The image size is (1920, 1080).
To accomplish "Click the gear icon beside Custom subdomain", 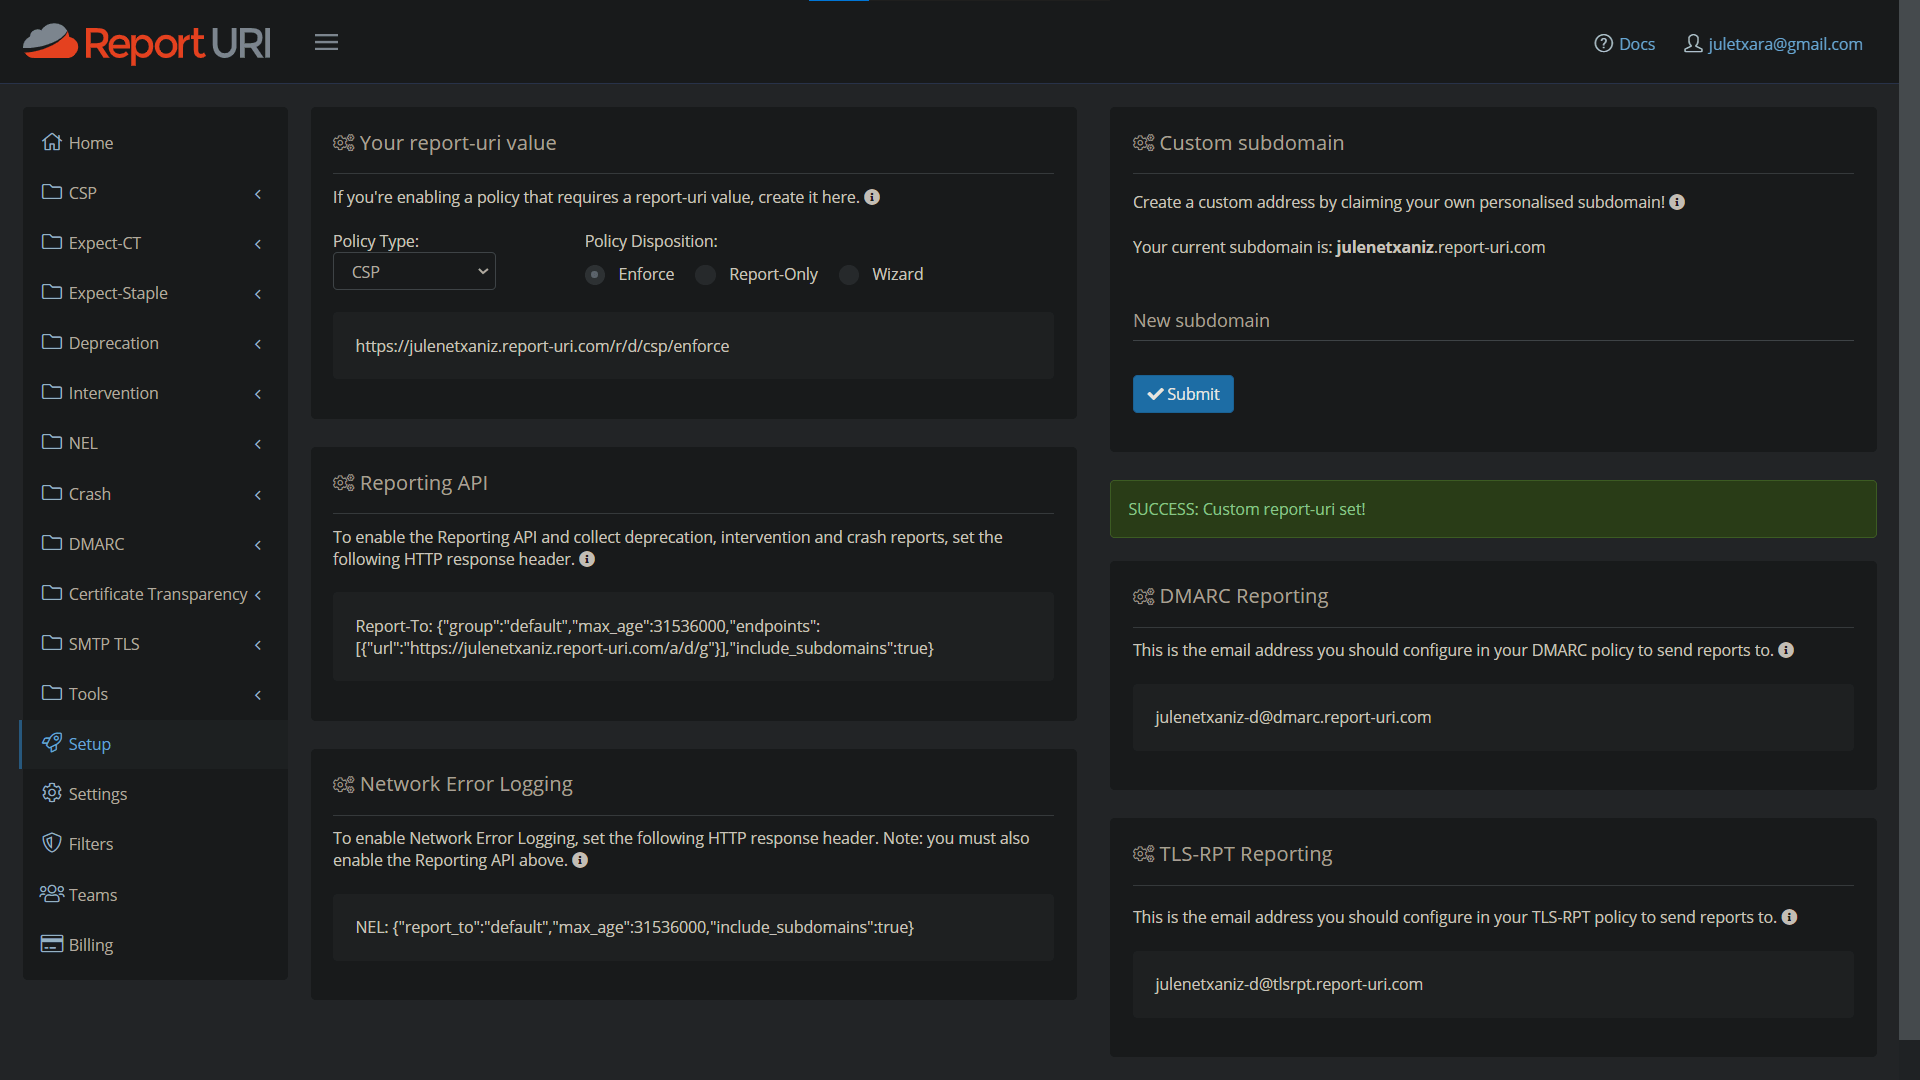I will tap(1143, 143).
